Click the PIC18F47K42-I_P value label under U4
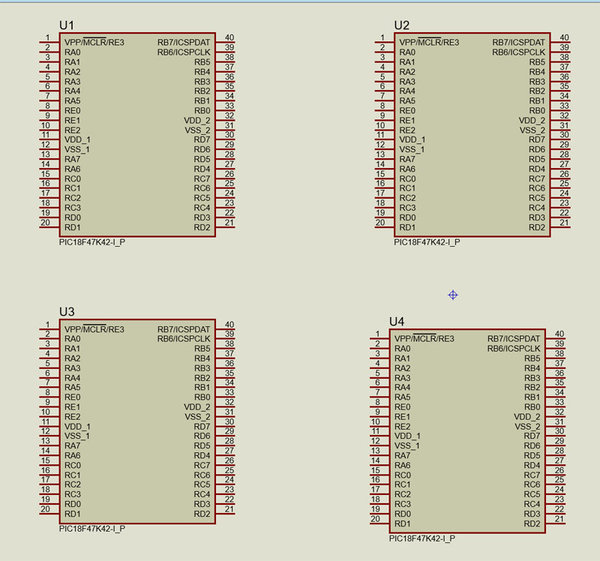600x561 pixels. tap(422, 538)
